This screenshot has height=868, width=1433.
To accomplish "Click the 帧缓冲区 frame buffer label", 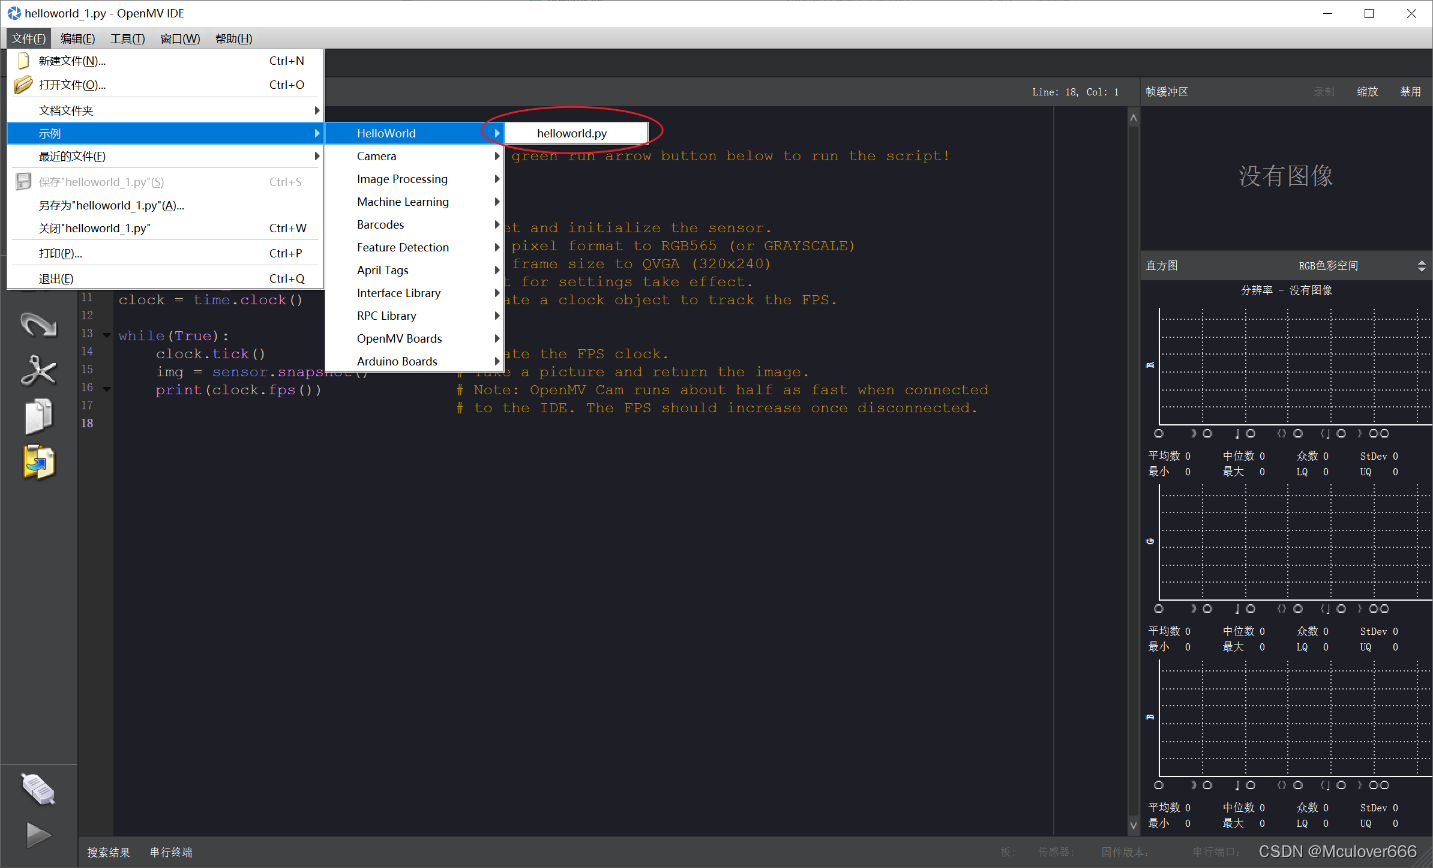I will tap(1167, 91).
